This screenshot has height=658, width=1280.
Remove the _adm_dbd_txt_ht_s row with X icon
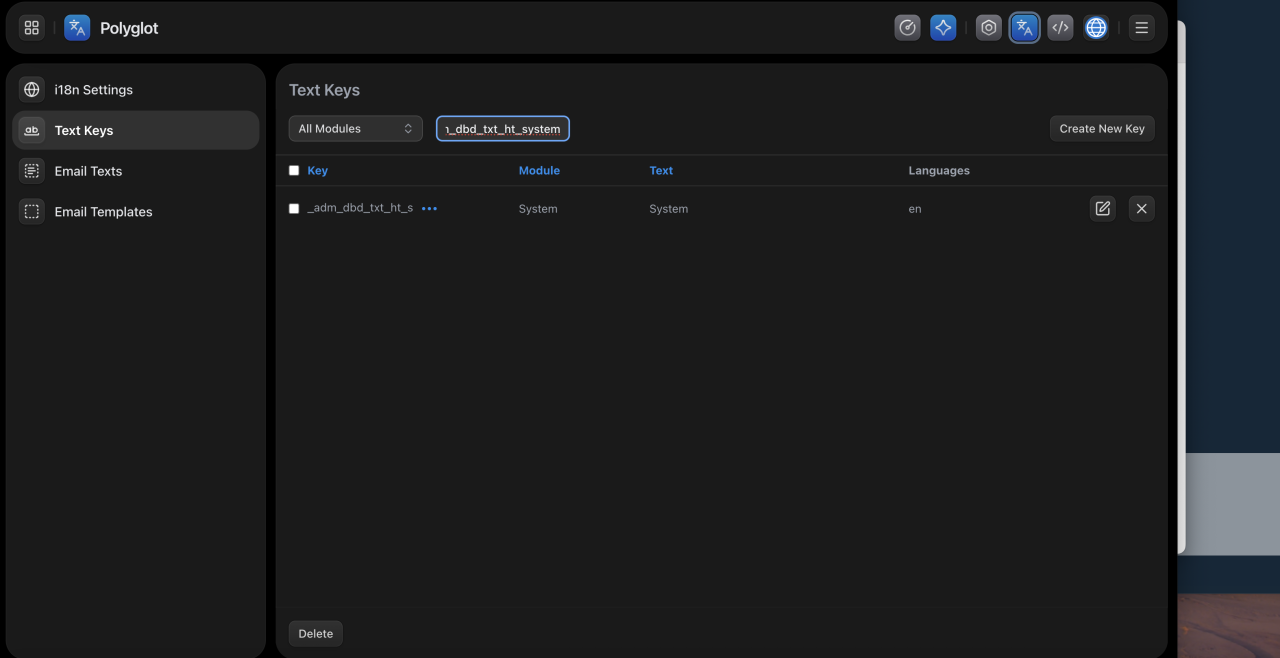coord(1141,208)
